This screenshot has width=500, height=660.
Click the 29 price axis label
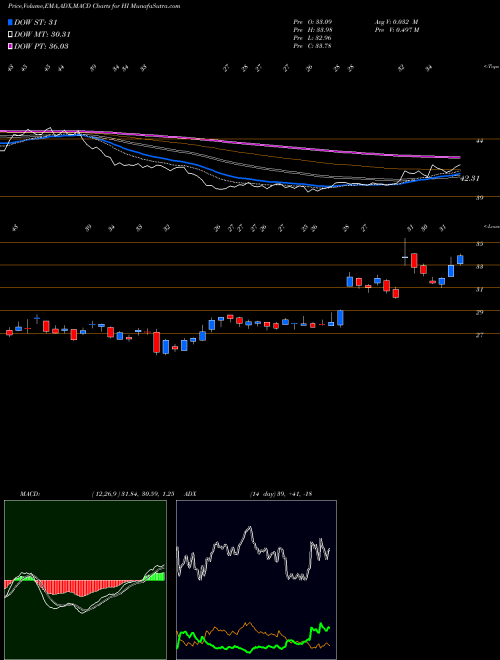pos(479,312)
